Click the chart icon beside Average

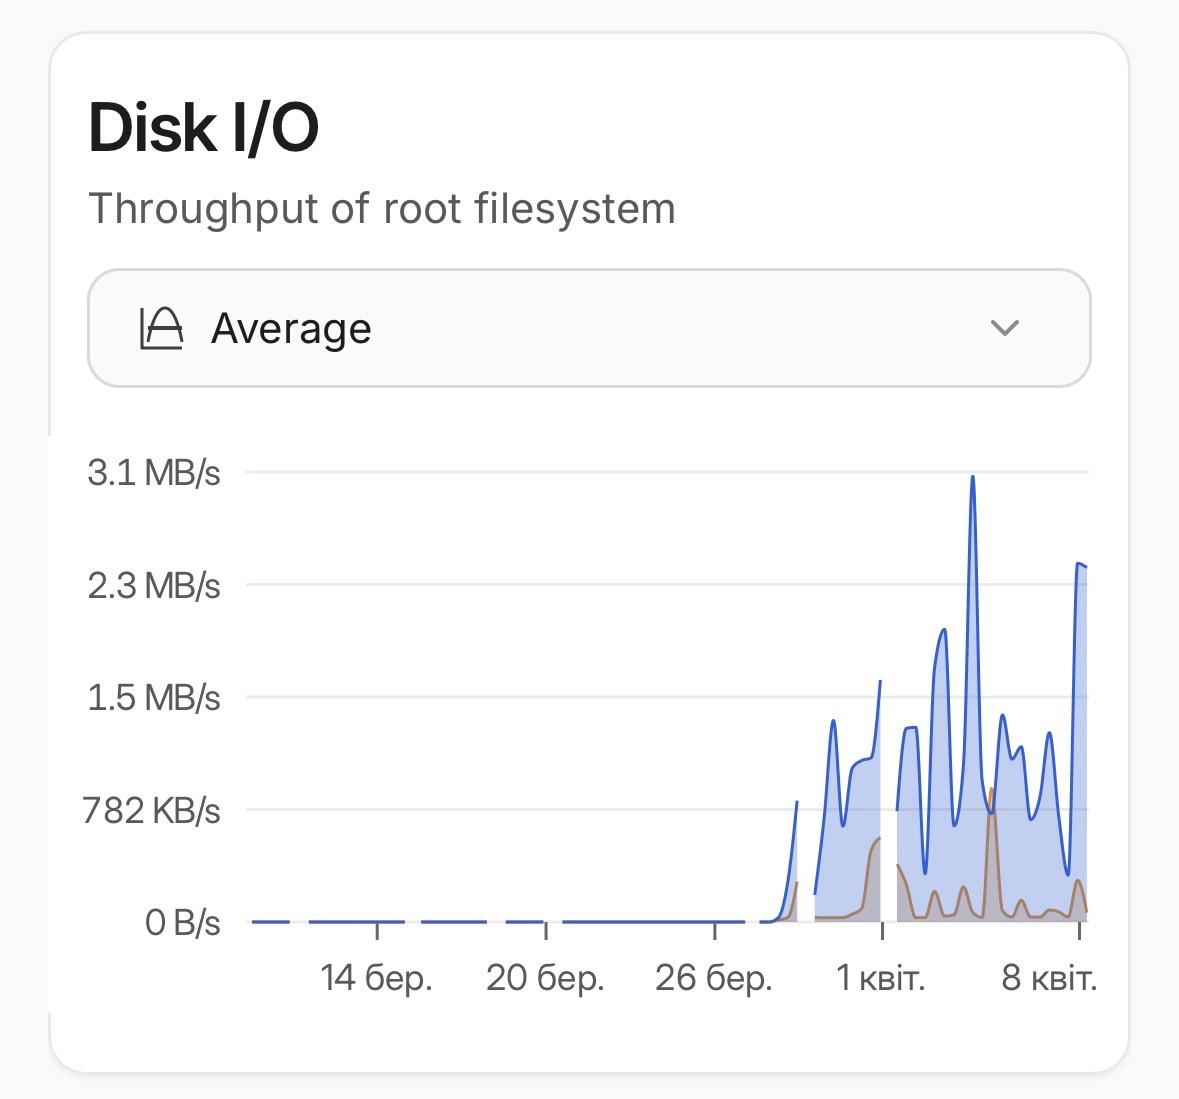(x=162, y=328)
